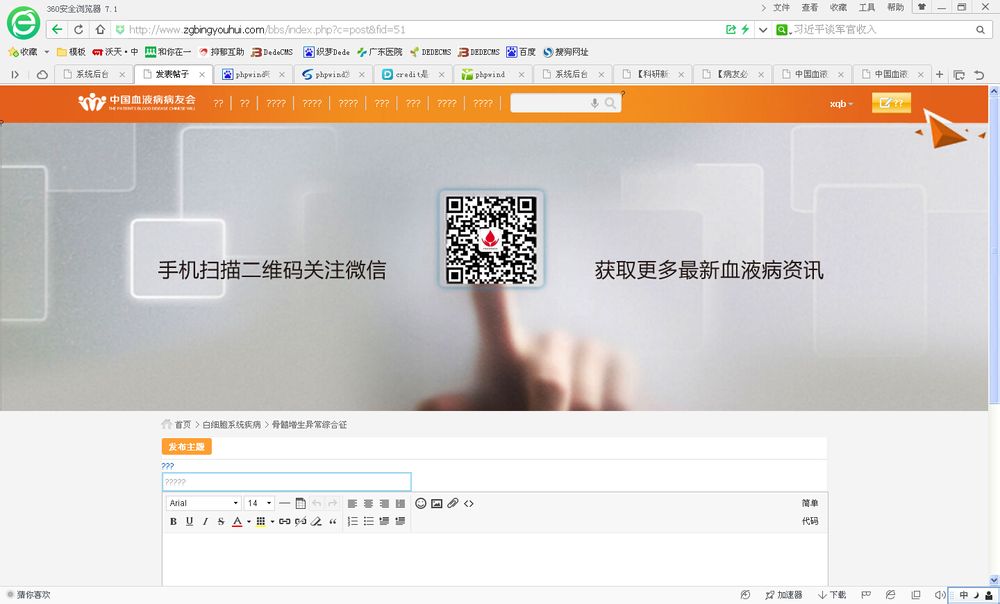Toggle bold formatting in editor
Viewport: 1000px width, 604px height.
173,521
